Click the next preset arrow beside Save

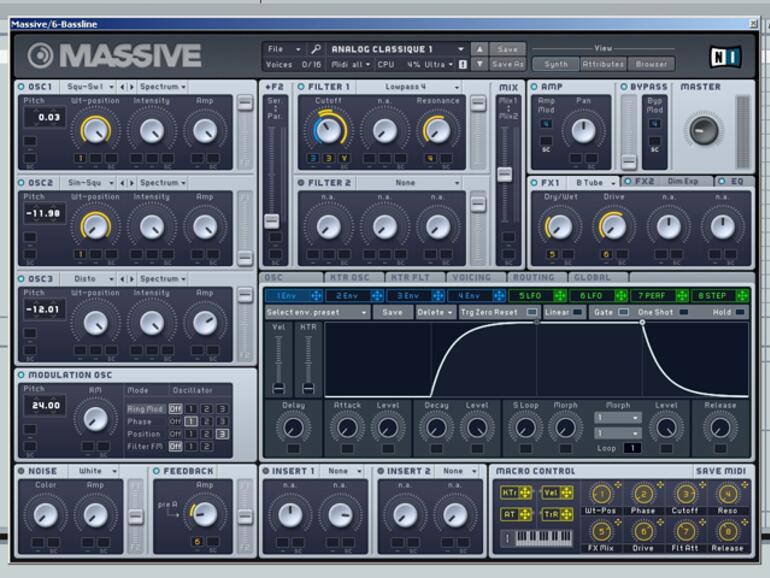pyautogui.click(x=479, y=48)
